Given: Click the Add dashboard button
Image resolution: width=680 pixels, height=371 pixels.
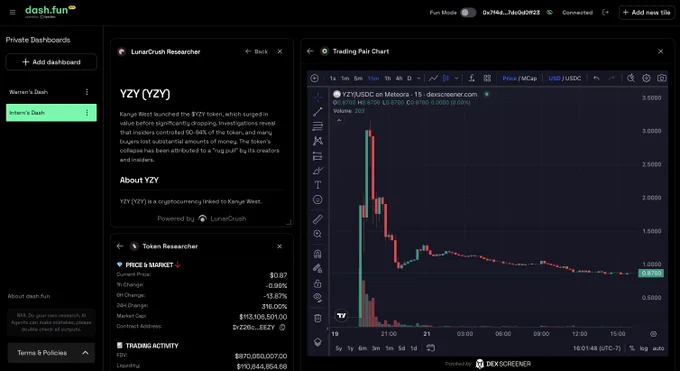Looking at the screenshot, I should 51,62.
